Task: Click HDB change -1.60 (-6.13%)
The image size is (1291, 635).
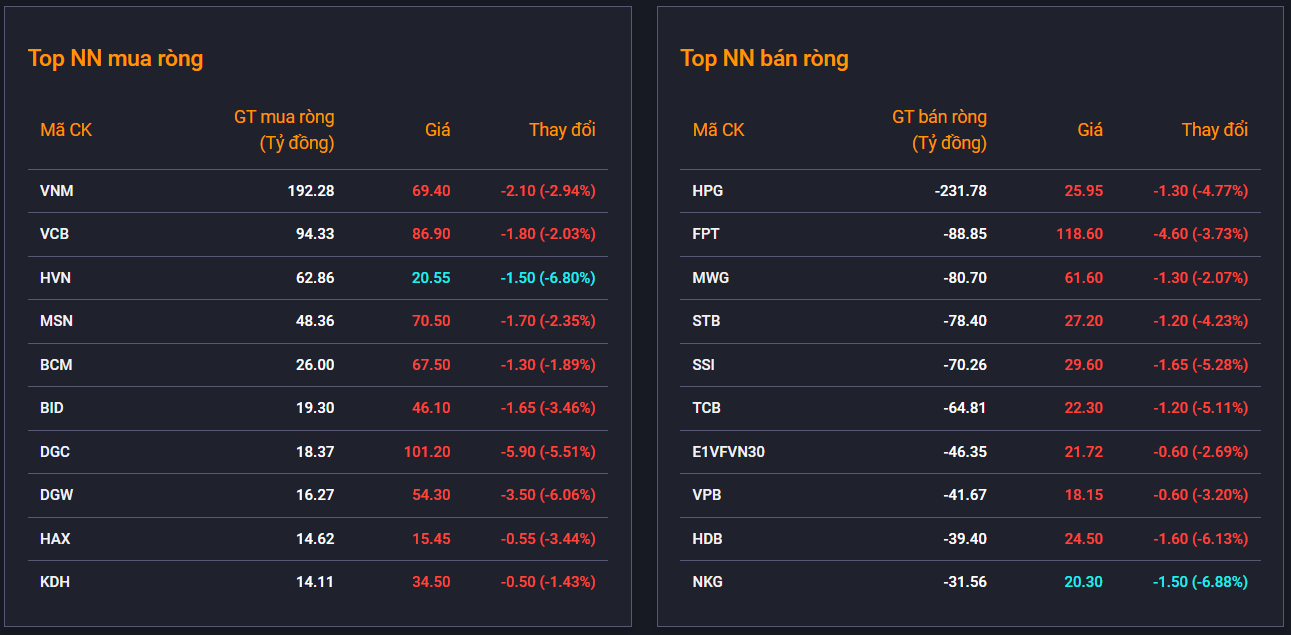Action: tap(1201, 539)
